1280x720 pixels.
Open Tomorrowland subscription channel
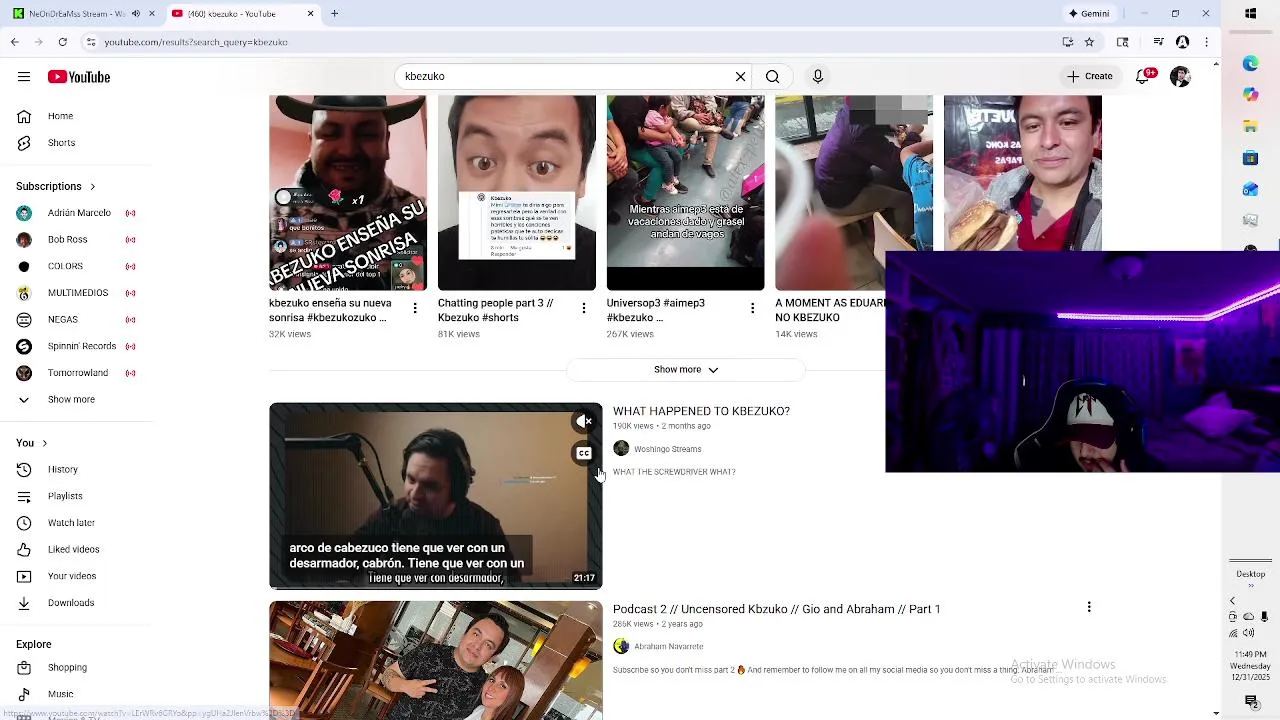[x=78, y=373]
